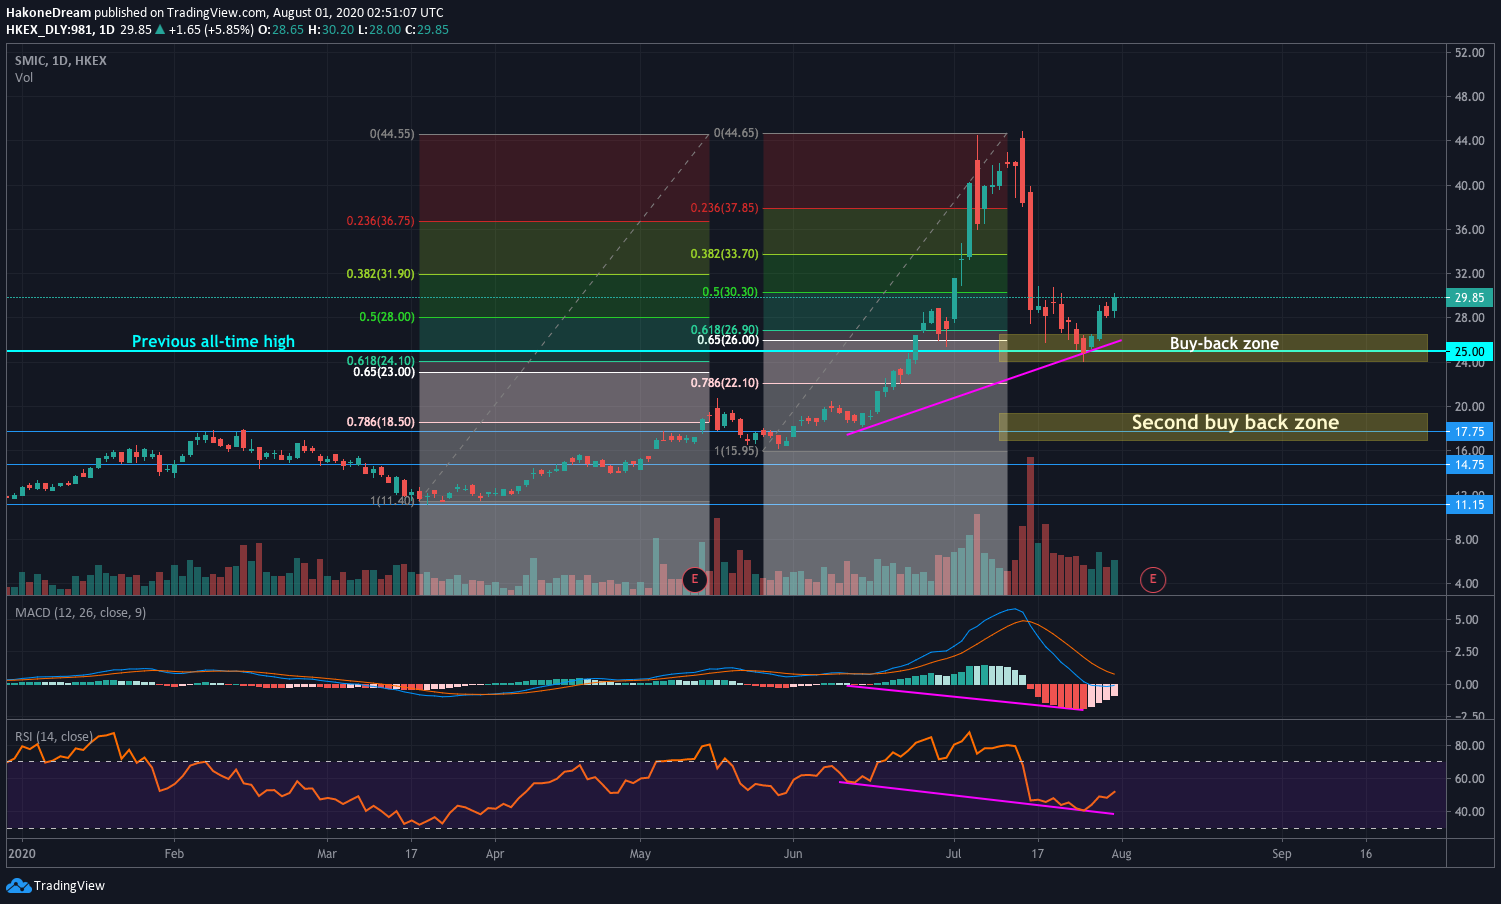Image resolution: width=1501 pixels, height=904 pixels.
Task: Click the 0.5(28.00) Fibonacci level label
Action: pos(386,317)
